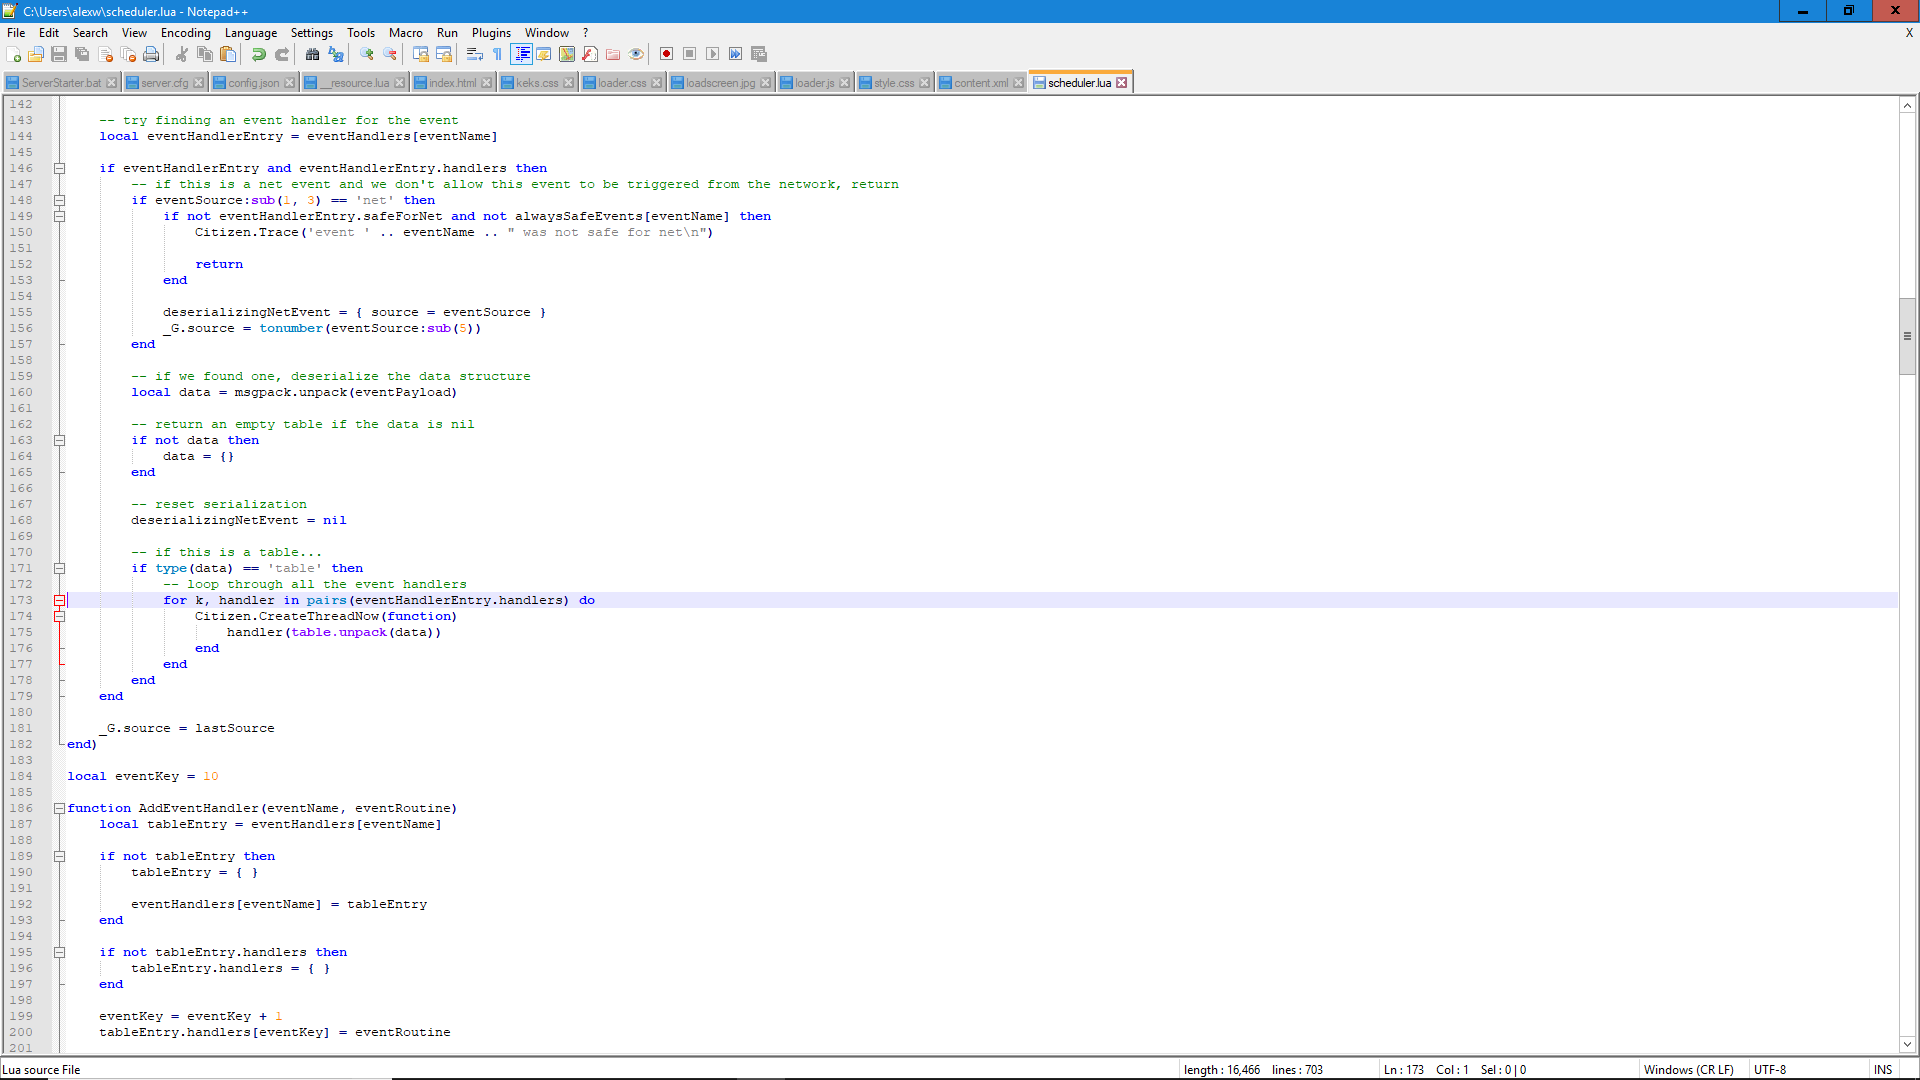Image resolution: width=1920 pixels, height=1080 pixels.
Task: Click the INS insert mode indicator
Action: pyautogui.click(x=1883, y=1070)
